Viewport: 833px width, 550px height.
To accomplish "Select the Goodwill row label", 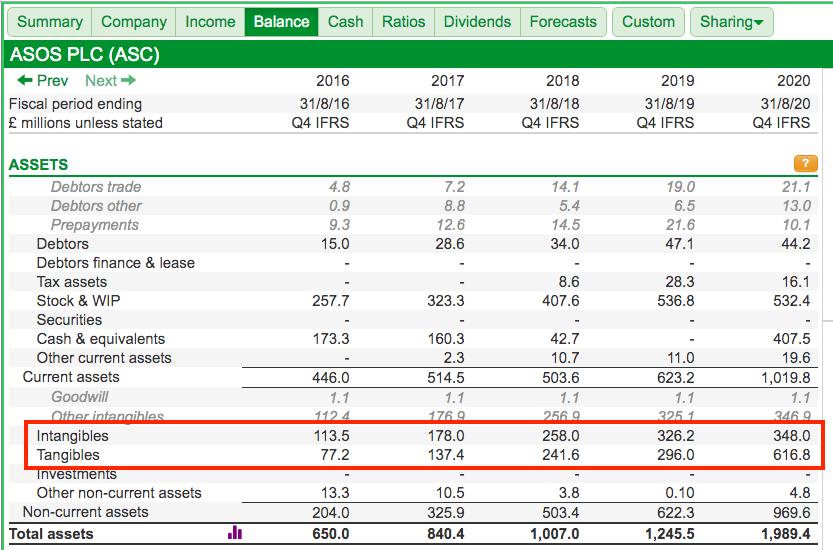I will coord(80,397).
